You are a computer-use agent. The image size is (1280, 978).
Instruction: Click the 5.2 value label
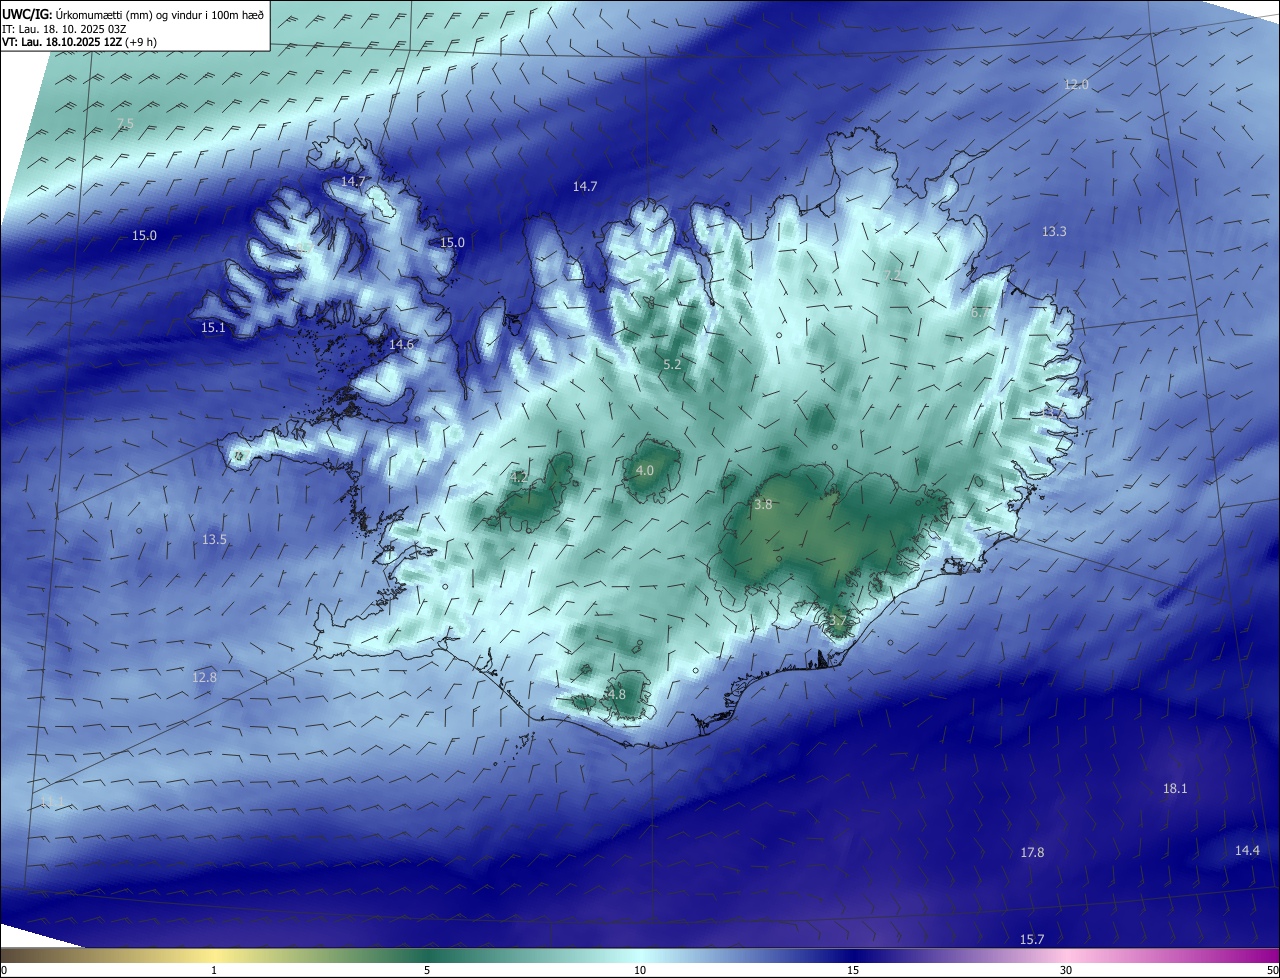pyautogui.click(x=672, y=365)
